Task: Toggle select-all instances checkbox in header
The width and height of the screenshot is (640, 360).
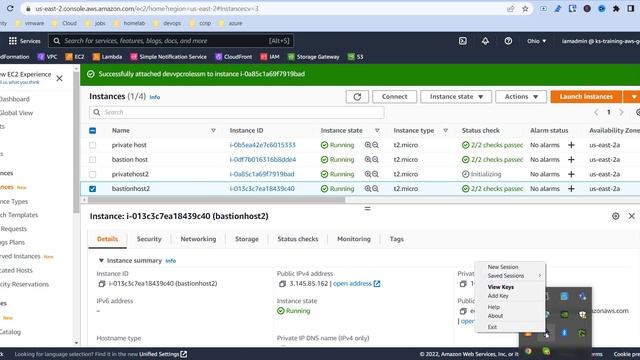Action: click(x=93, y=131)
